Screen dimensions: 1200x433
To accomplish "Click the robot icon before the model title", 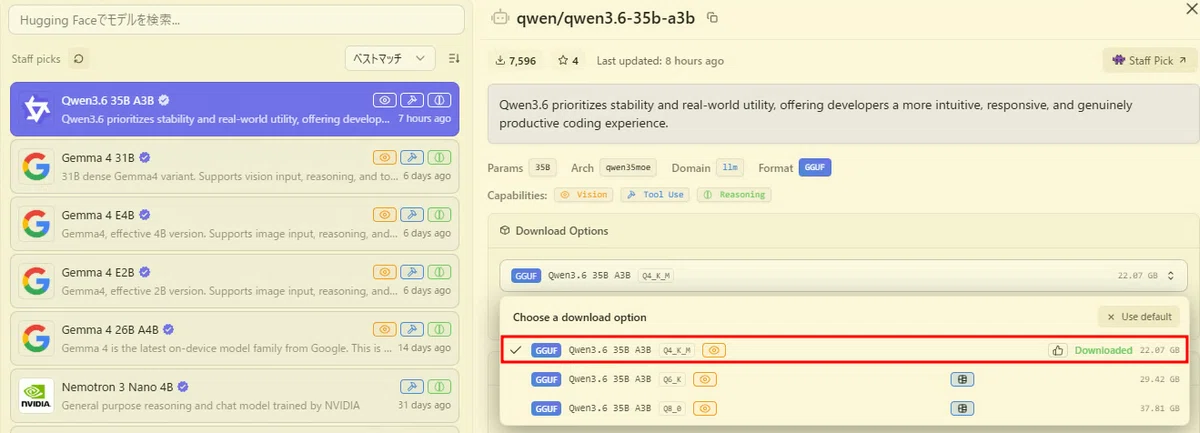I will tap(499, 18).
